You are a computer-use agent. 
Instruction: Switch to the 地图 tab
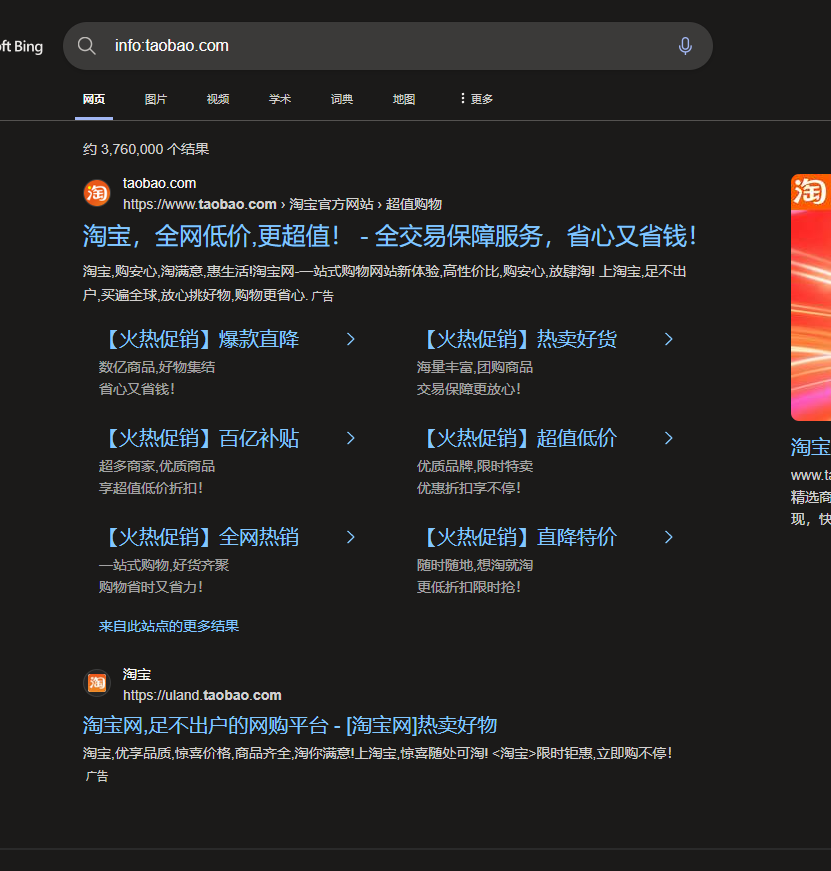[404, 99]
